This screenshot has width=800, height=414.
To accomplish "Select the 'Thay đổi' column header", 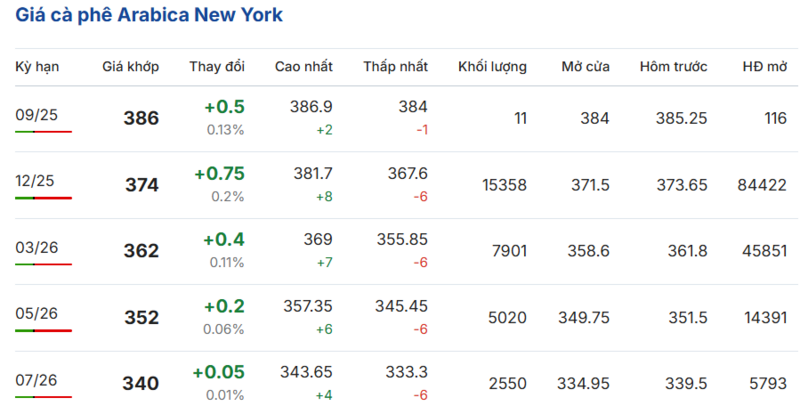I will (217, 67).
